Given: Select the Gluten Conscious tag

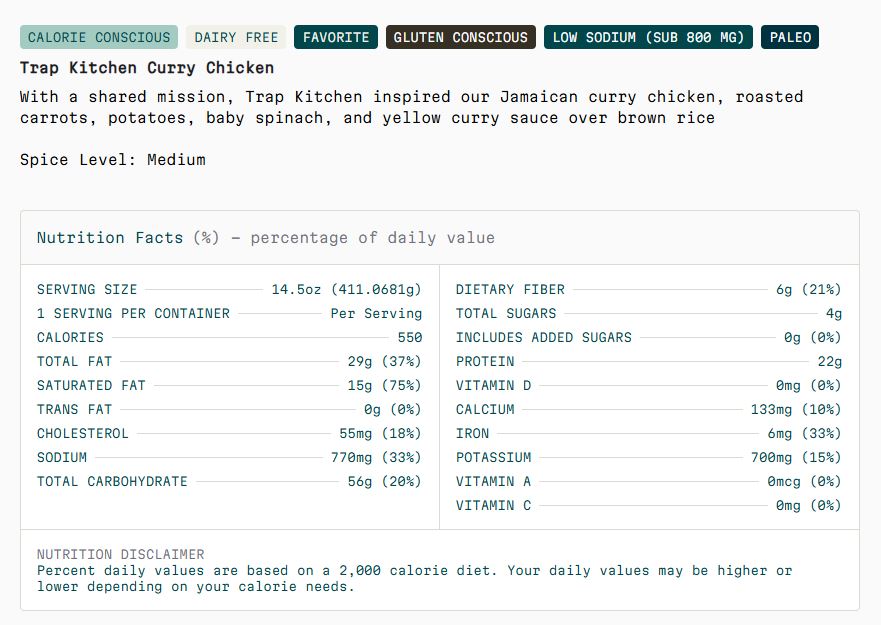Looking at the screenshot, I should [461, 37].
